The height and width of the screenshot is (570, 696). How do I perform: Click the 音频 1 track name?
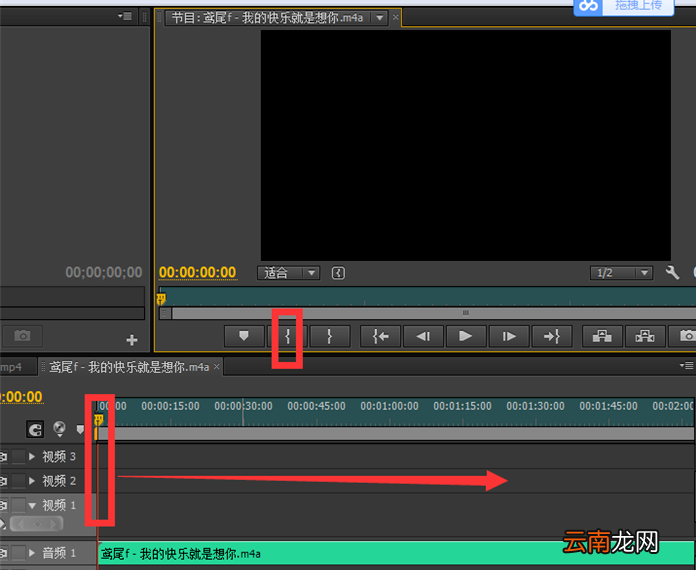[59, 553]
